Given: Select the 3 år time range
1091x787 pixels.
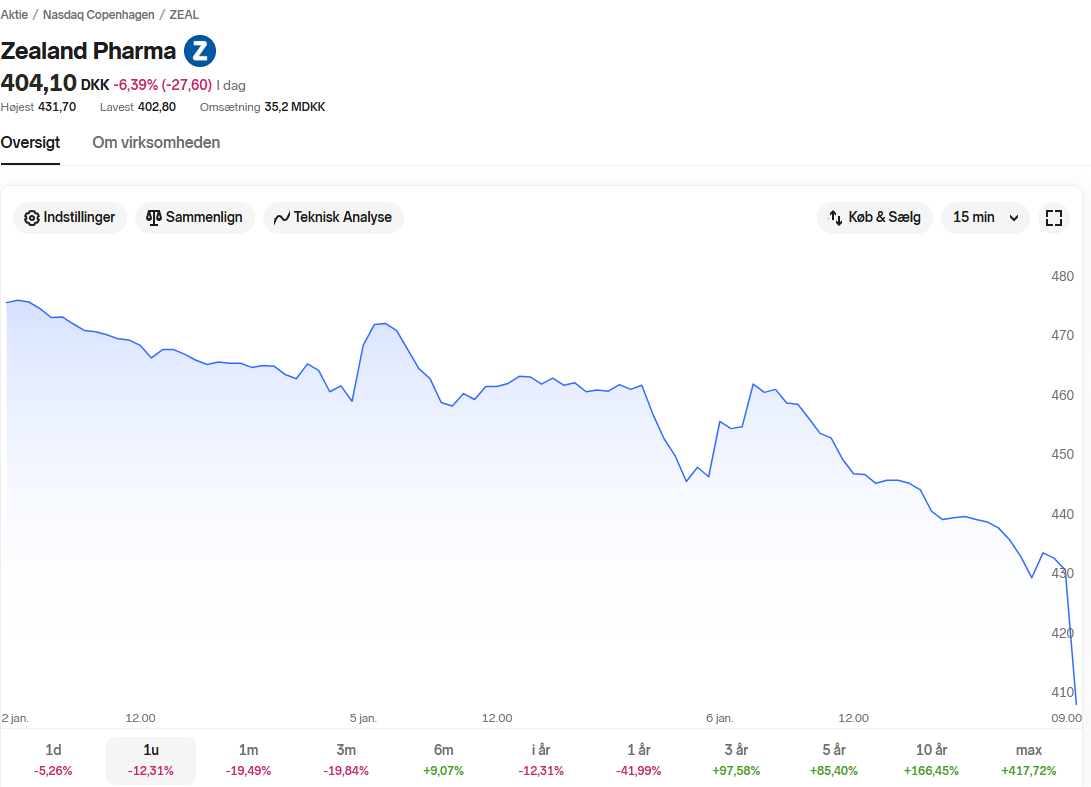Looking at the screenshot, I should (x=736, y=760).
